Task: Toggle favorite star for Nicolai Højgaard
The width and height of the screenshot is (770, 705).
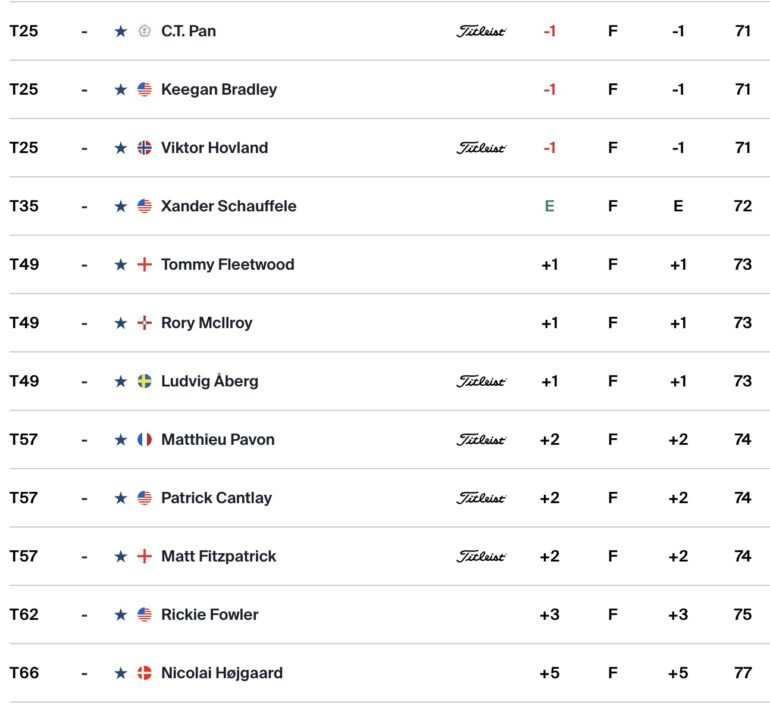Action: tap(120, 673)
